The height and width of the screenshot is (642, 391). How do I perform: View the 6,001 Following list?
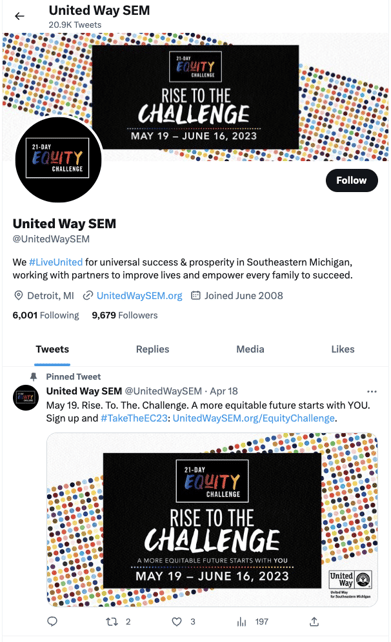tap(46, 315)
